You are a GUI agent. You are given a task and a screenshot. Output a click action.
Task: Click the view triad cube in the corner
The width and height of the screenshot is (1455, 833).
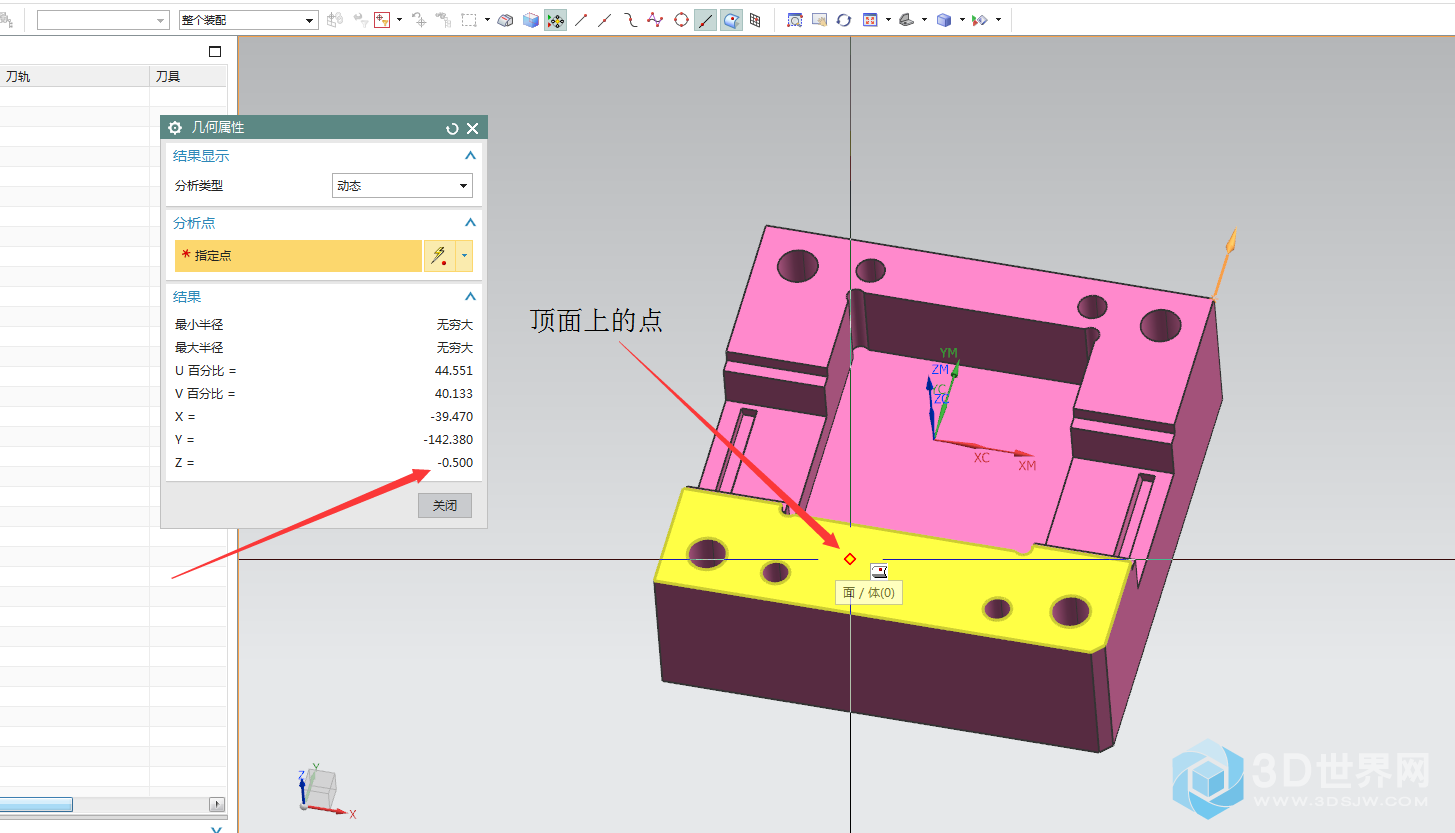320,790
